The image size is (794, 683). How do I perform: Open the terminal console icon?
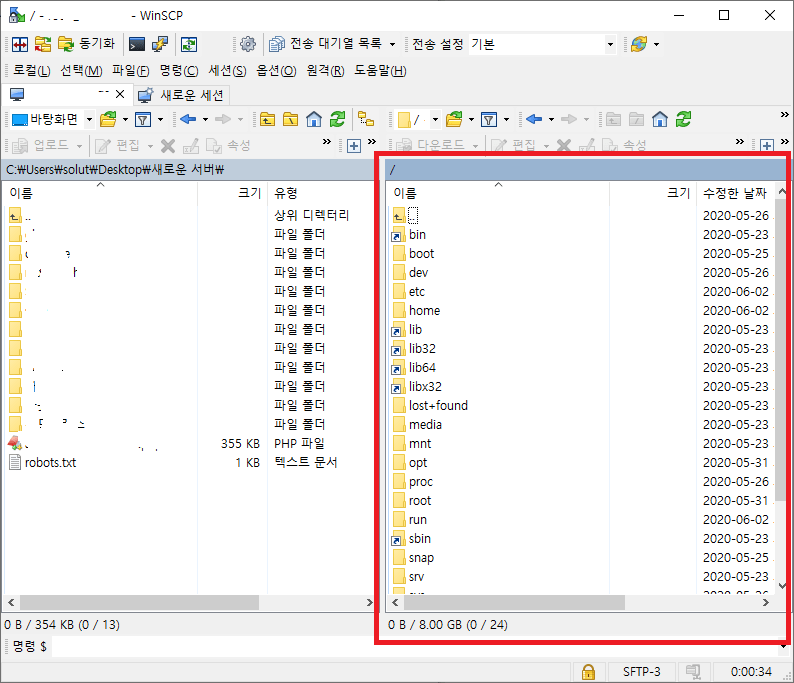coord(137,44)
